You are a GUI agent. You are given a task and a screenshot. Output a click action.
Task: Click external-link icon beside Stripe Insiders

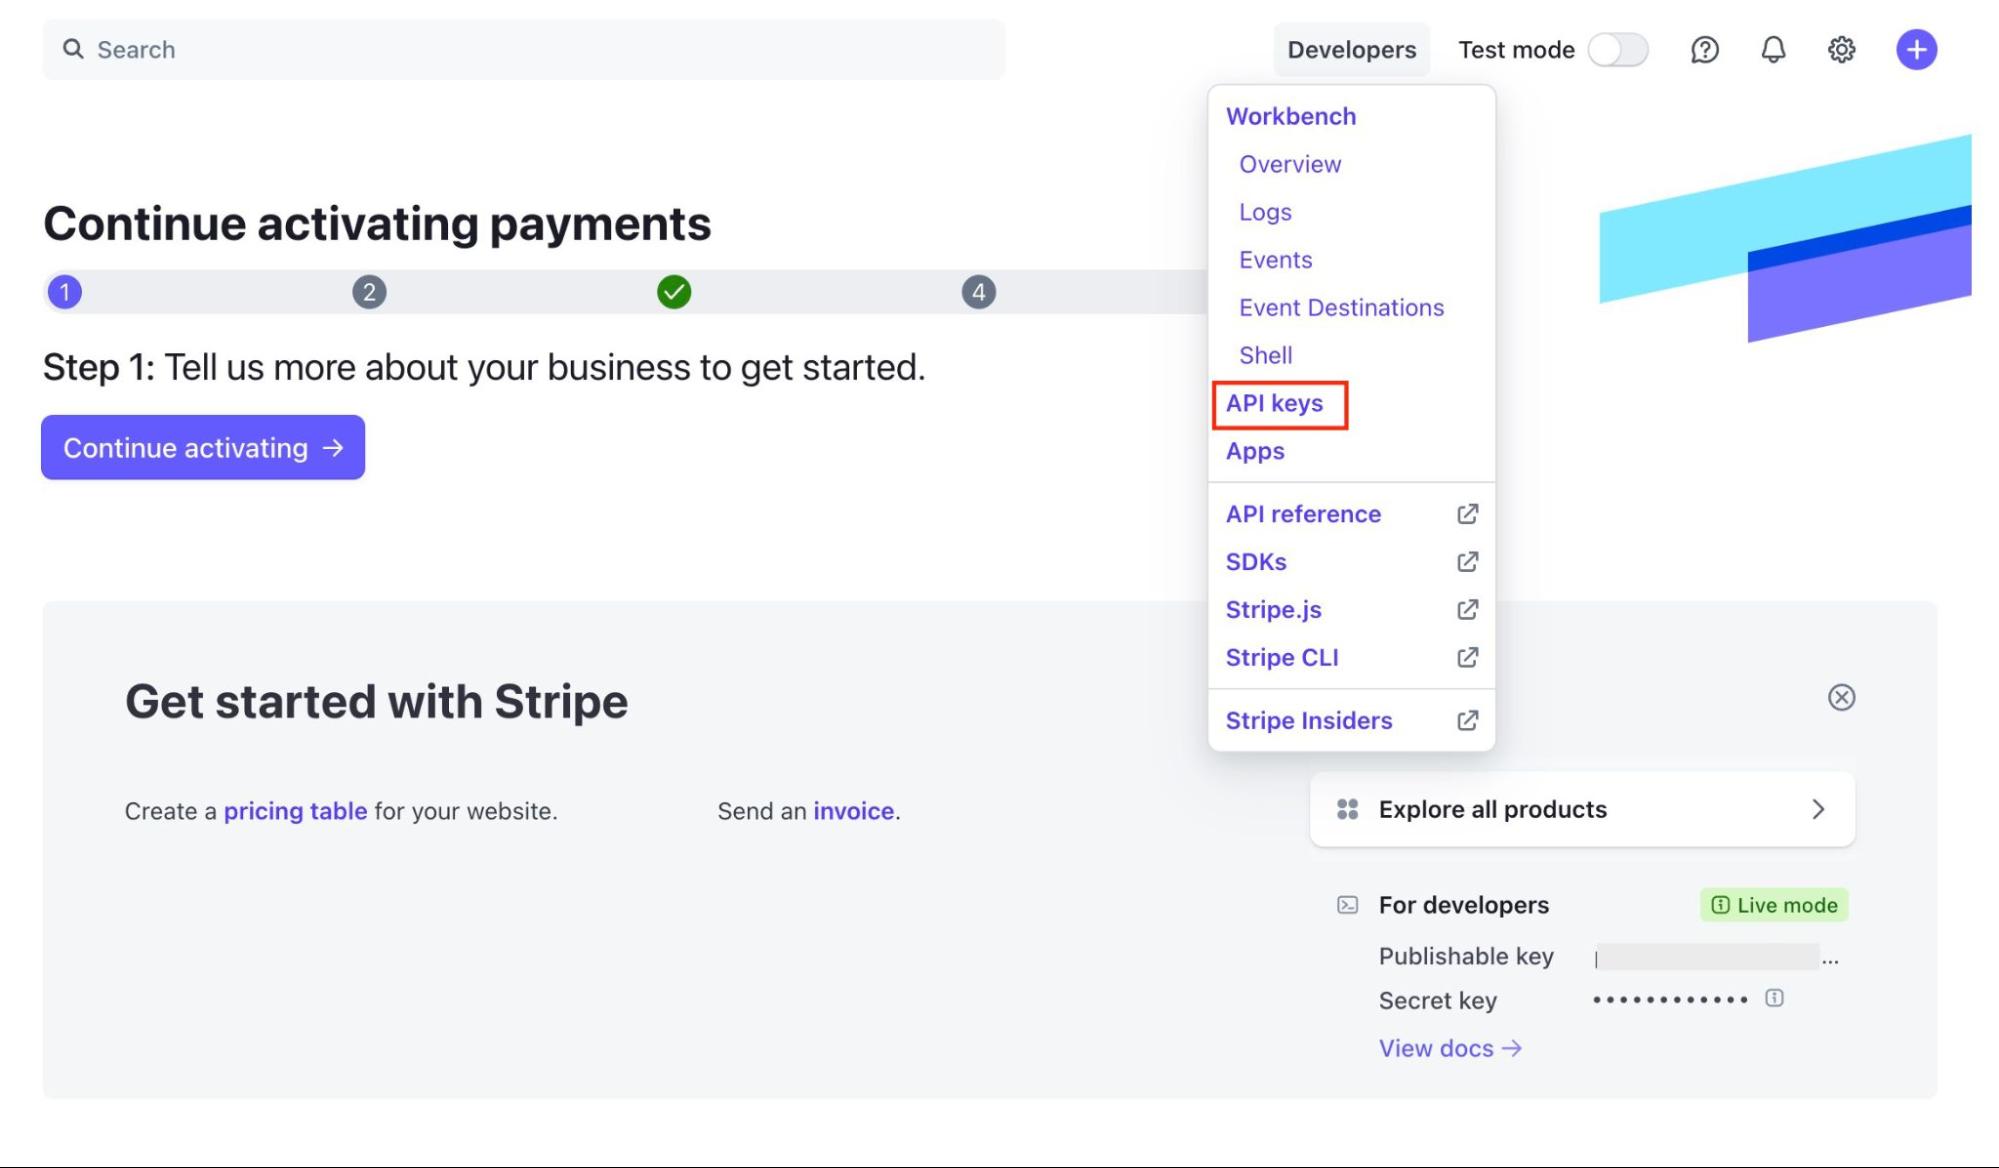1467,721
